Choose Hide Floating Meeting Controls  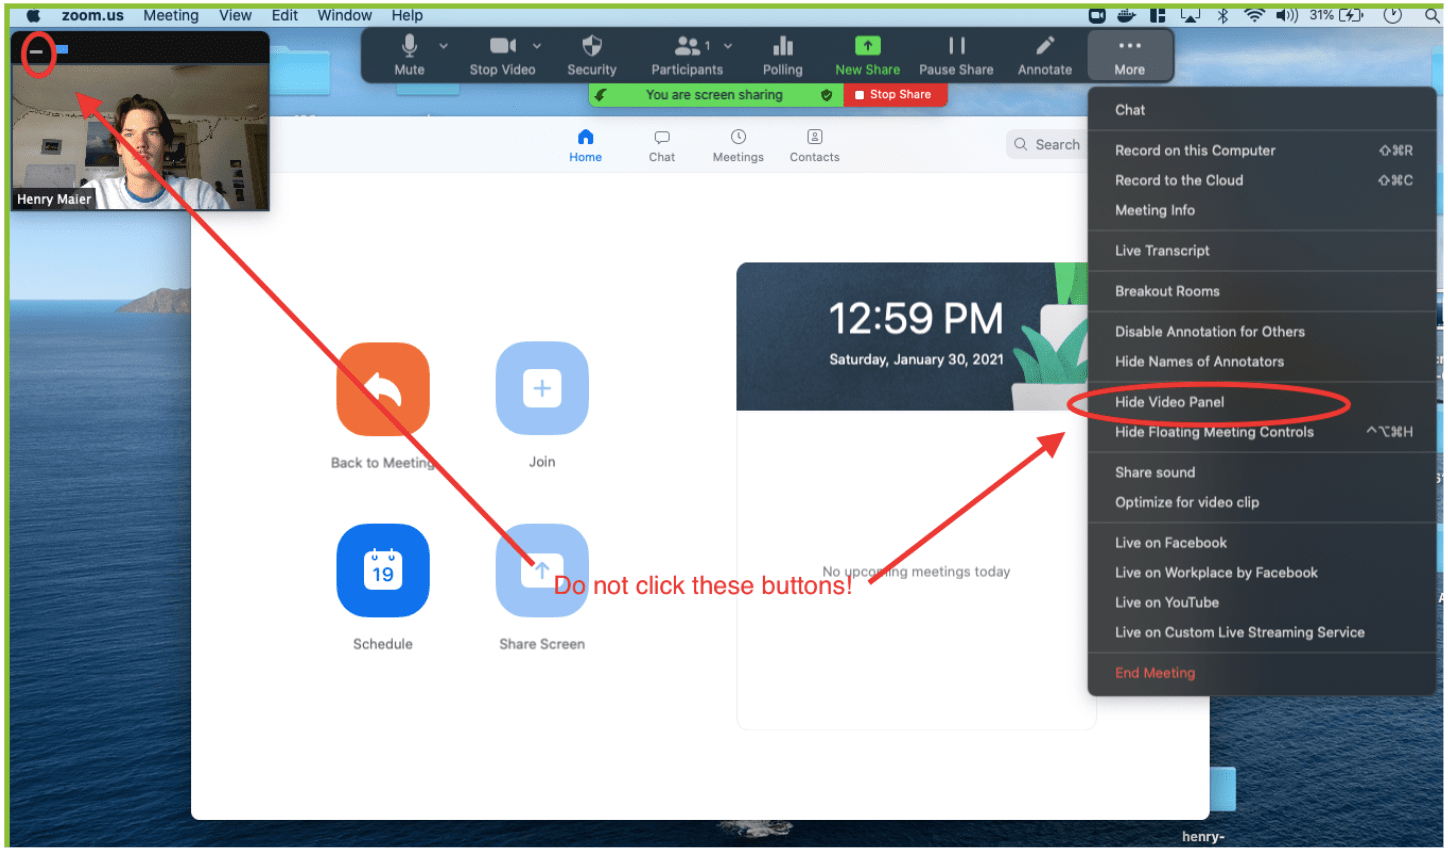click(x=1262, y=432)
